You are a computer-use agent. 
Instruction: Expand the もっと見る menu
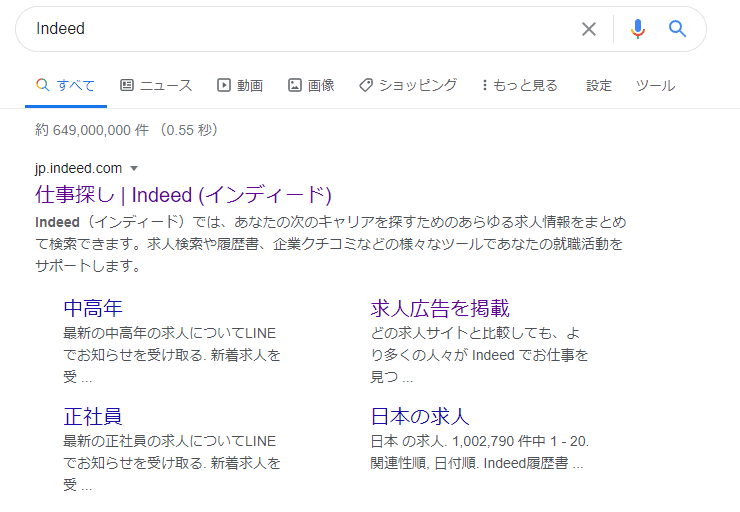tap(520, 85)
